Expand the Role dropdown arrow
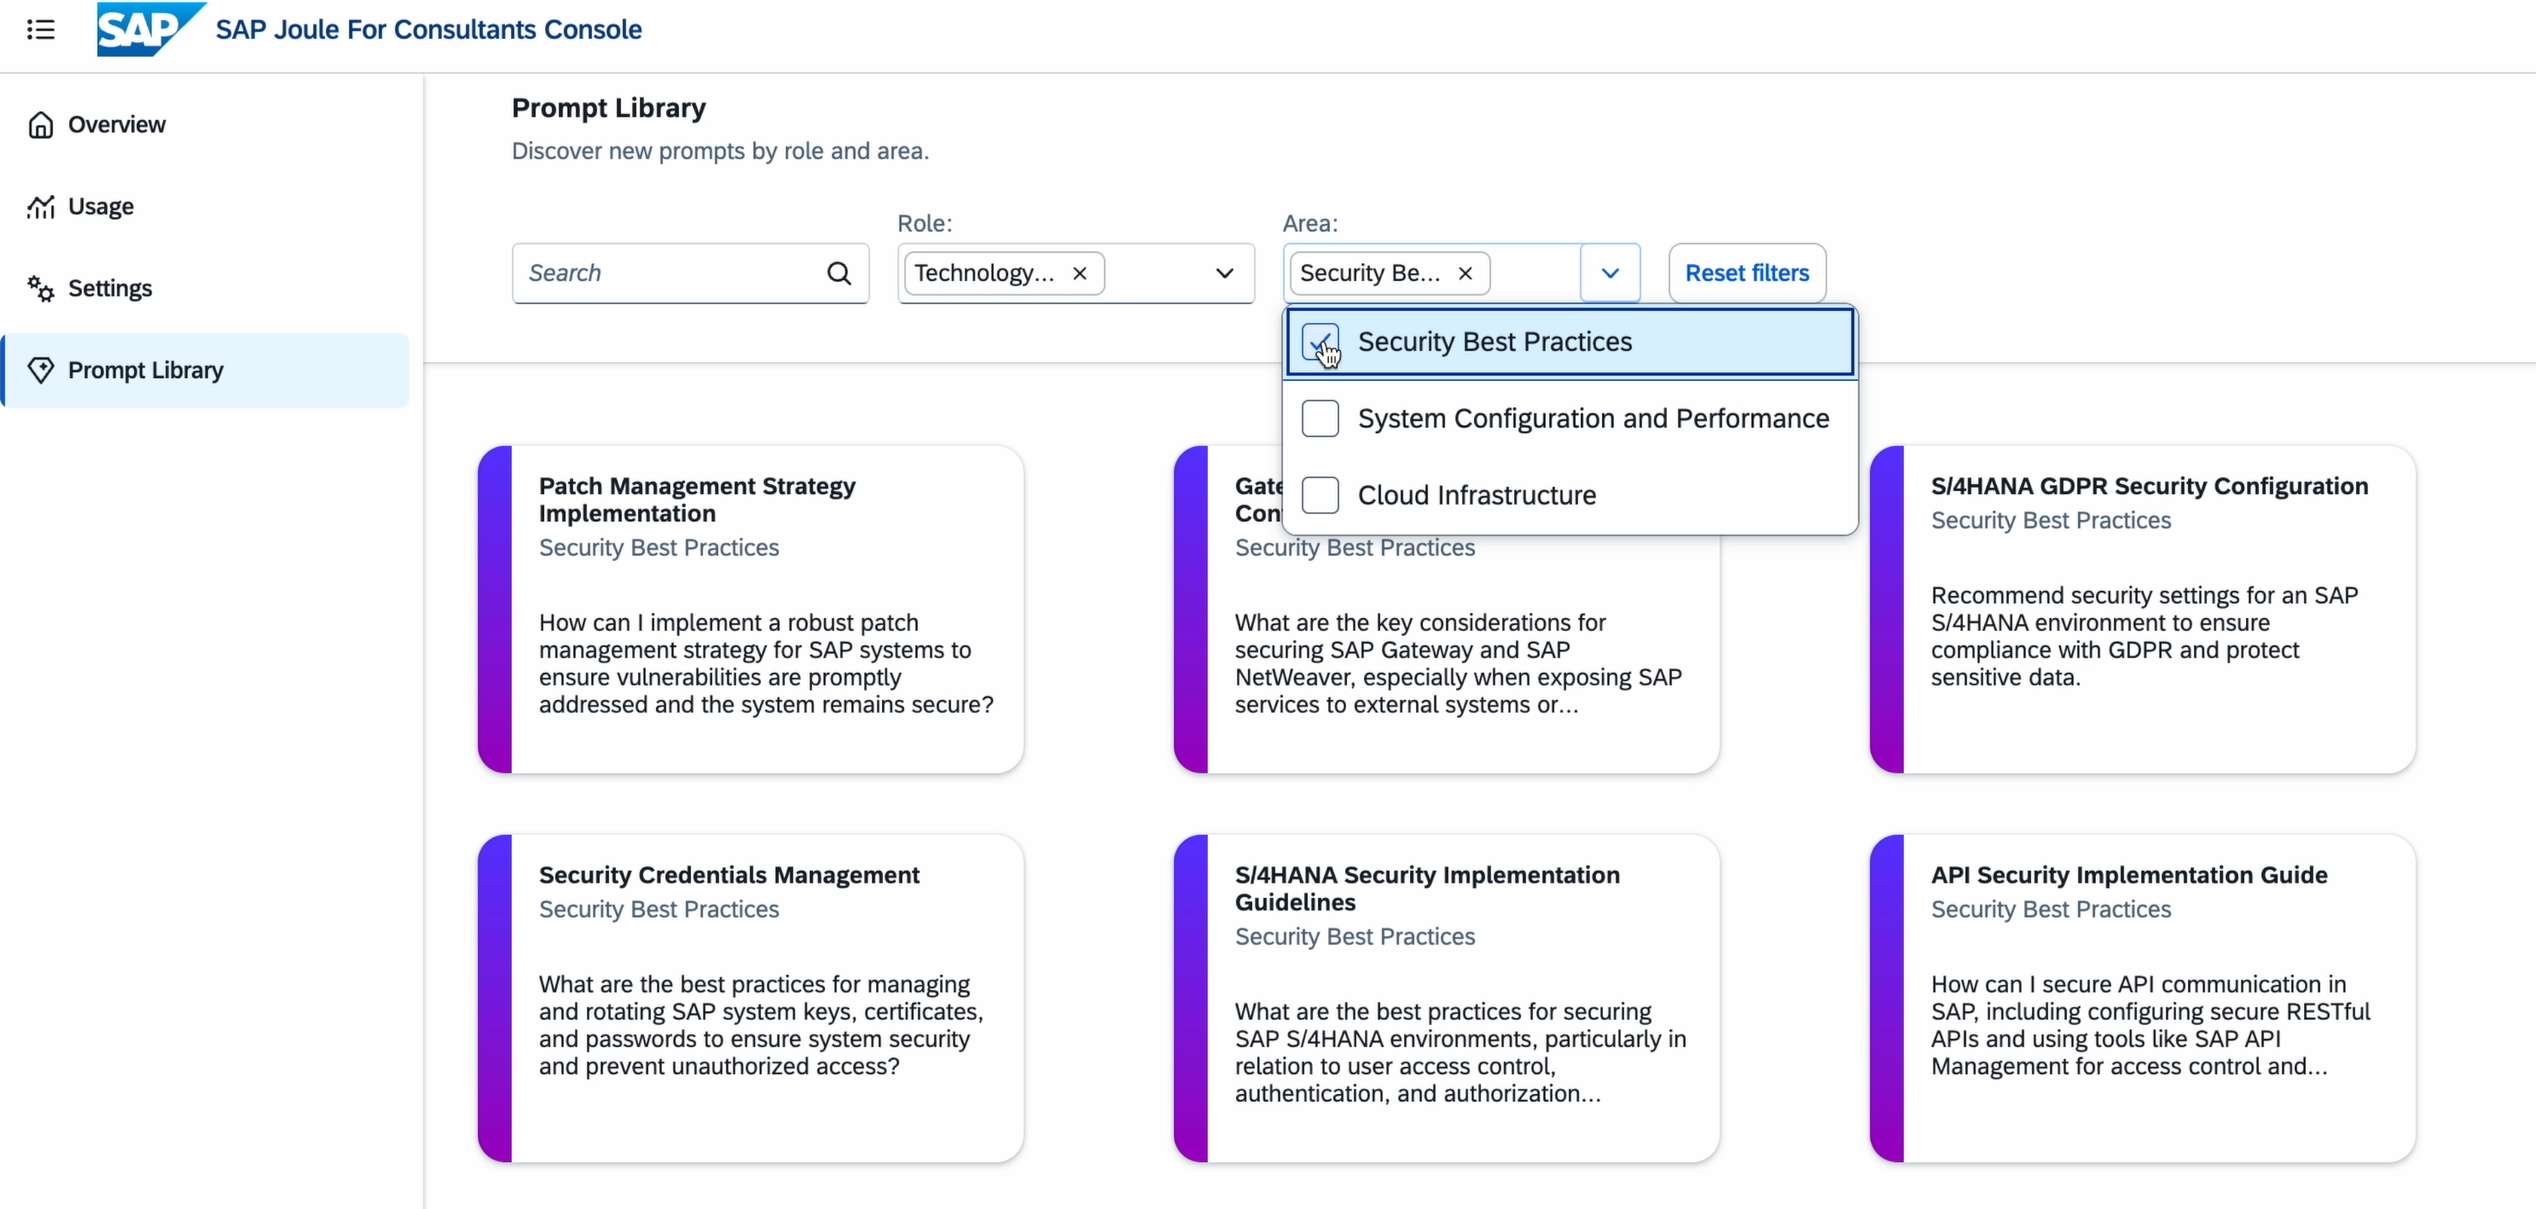2536x1209 pixels. click(x=1224, y=273)
